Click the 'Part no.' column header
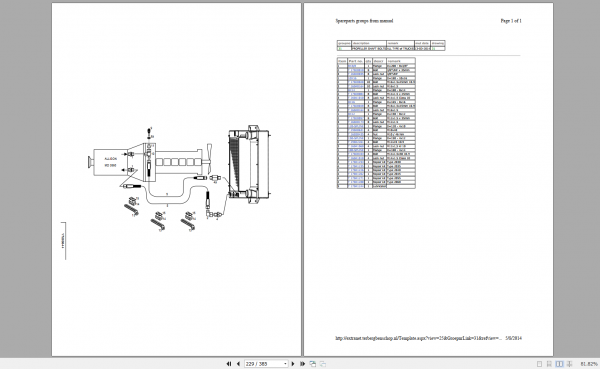Viewport: 600px width, 369px height. 355,61
